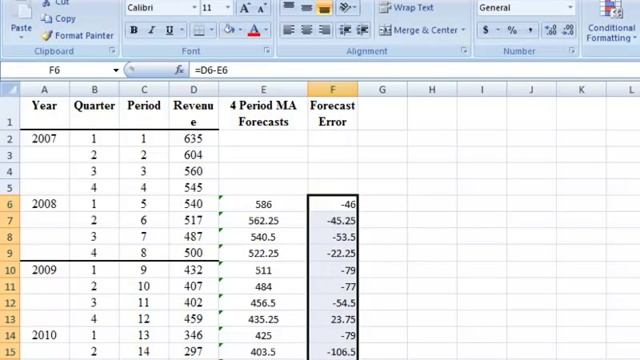Apply the fill color bucket
This screenshot has height=360, width=640.
[229, 30]
